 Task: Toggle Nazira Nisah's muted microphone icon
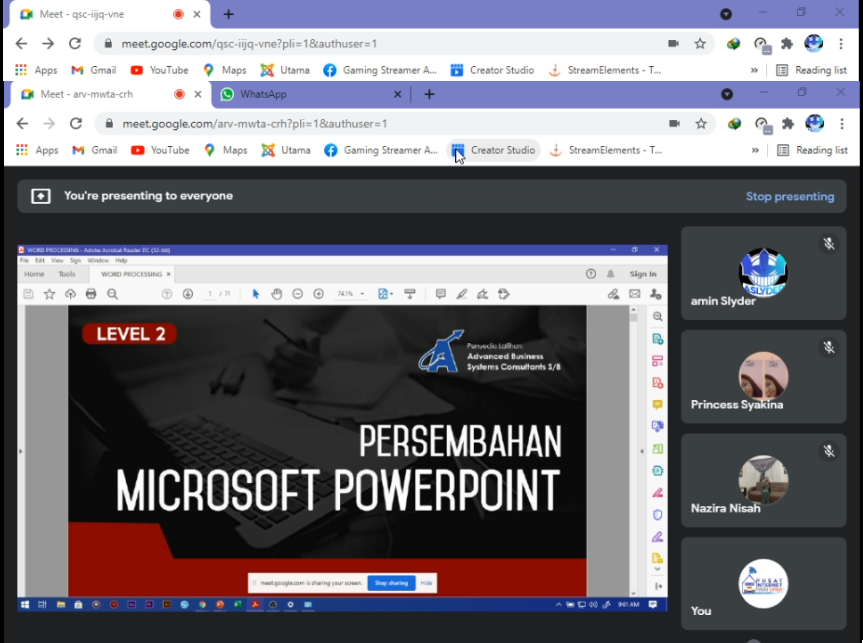click(828, 452)
